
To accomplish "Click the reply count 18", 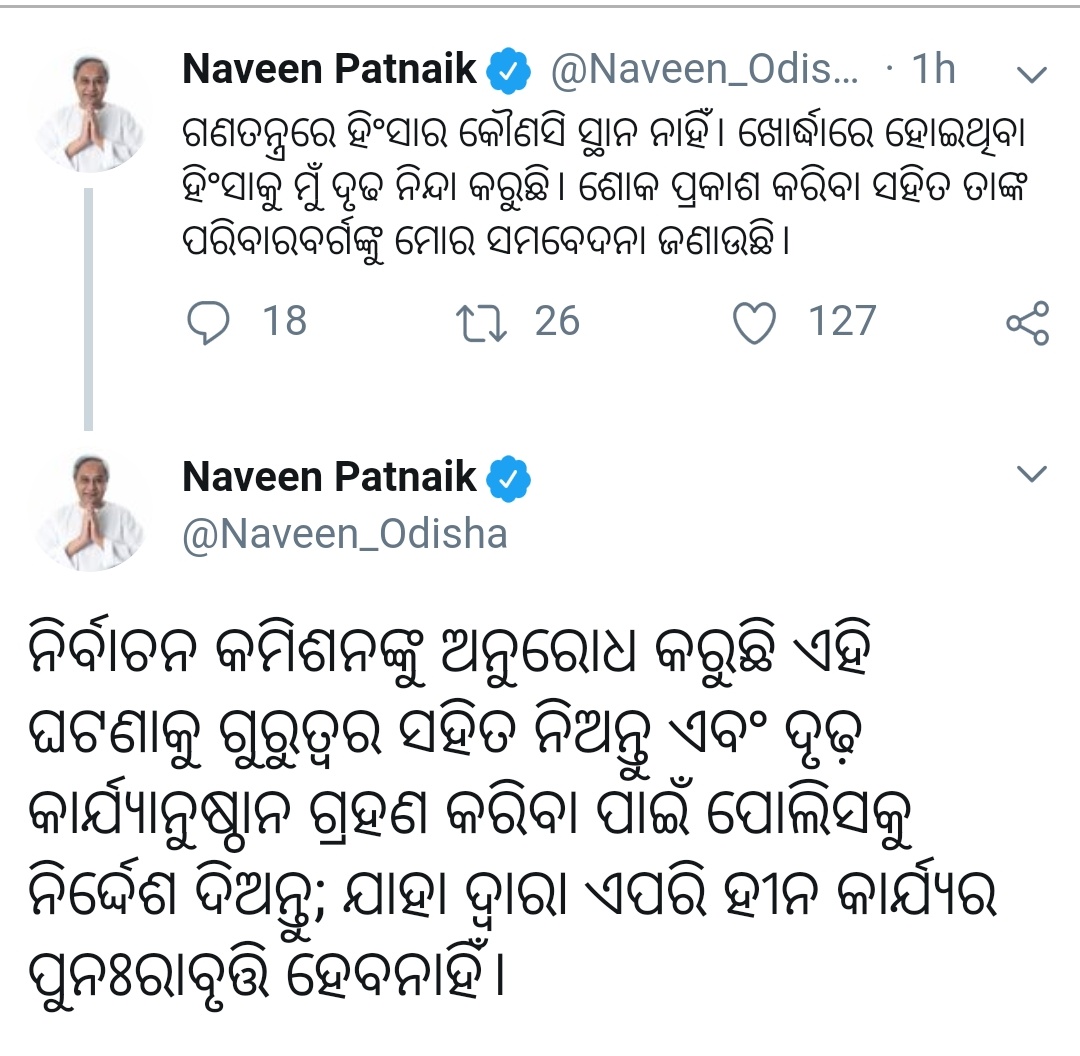I will pos(284,322).
